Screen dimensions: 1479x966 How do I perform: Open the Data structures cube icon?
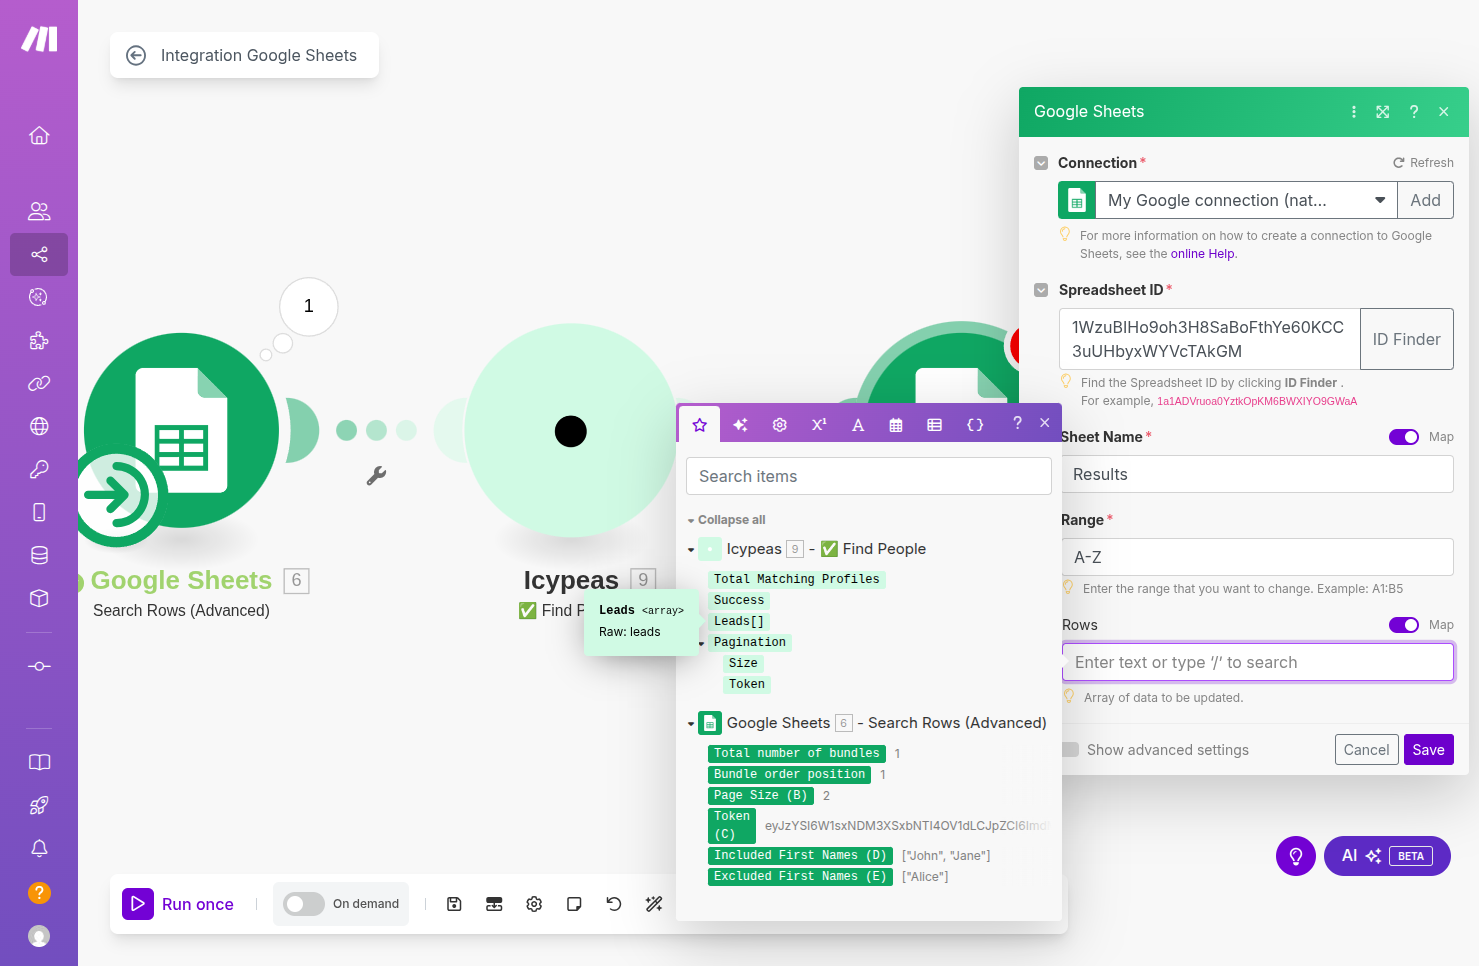(x=39, y=598)
